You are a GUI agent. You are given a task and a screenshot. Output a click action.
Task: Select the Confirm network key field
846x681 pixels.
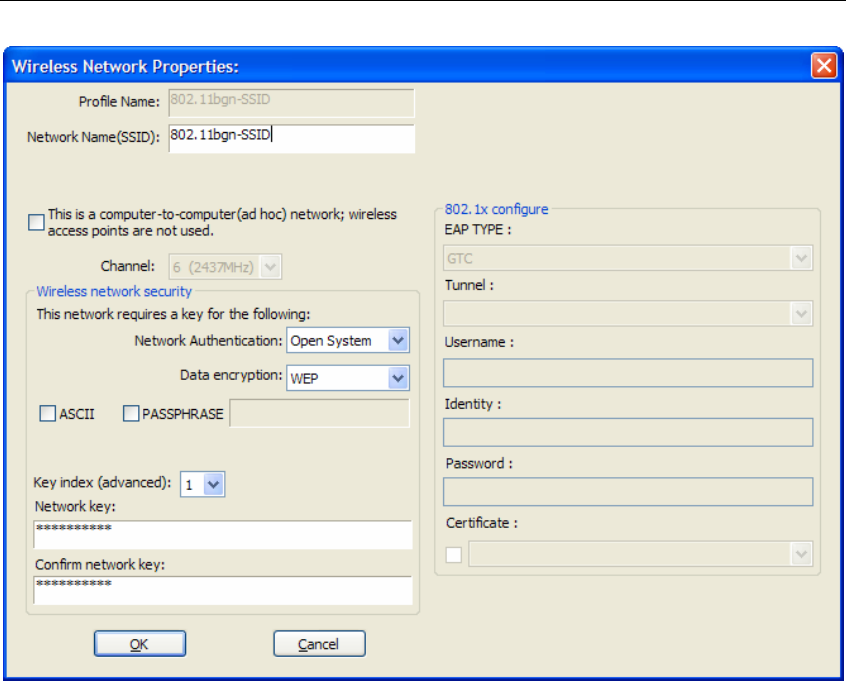point(222,590)
